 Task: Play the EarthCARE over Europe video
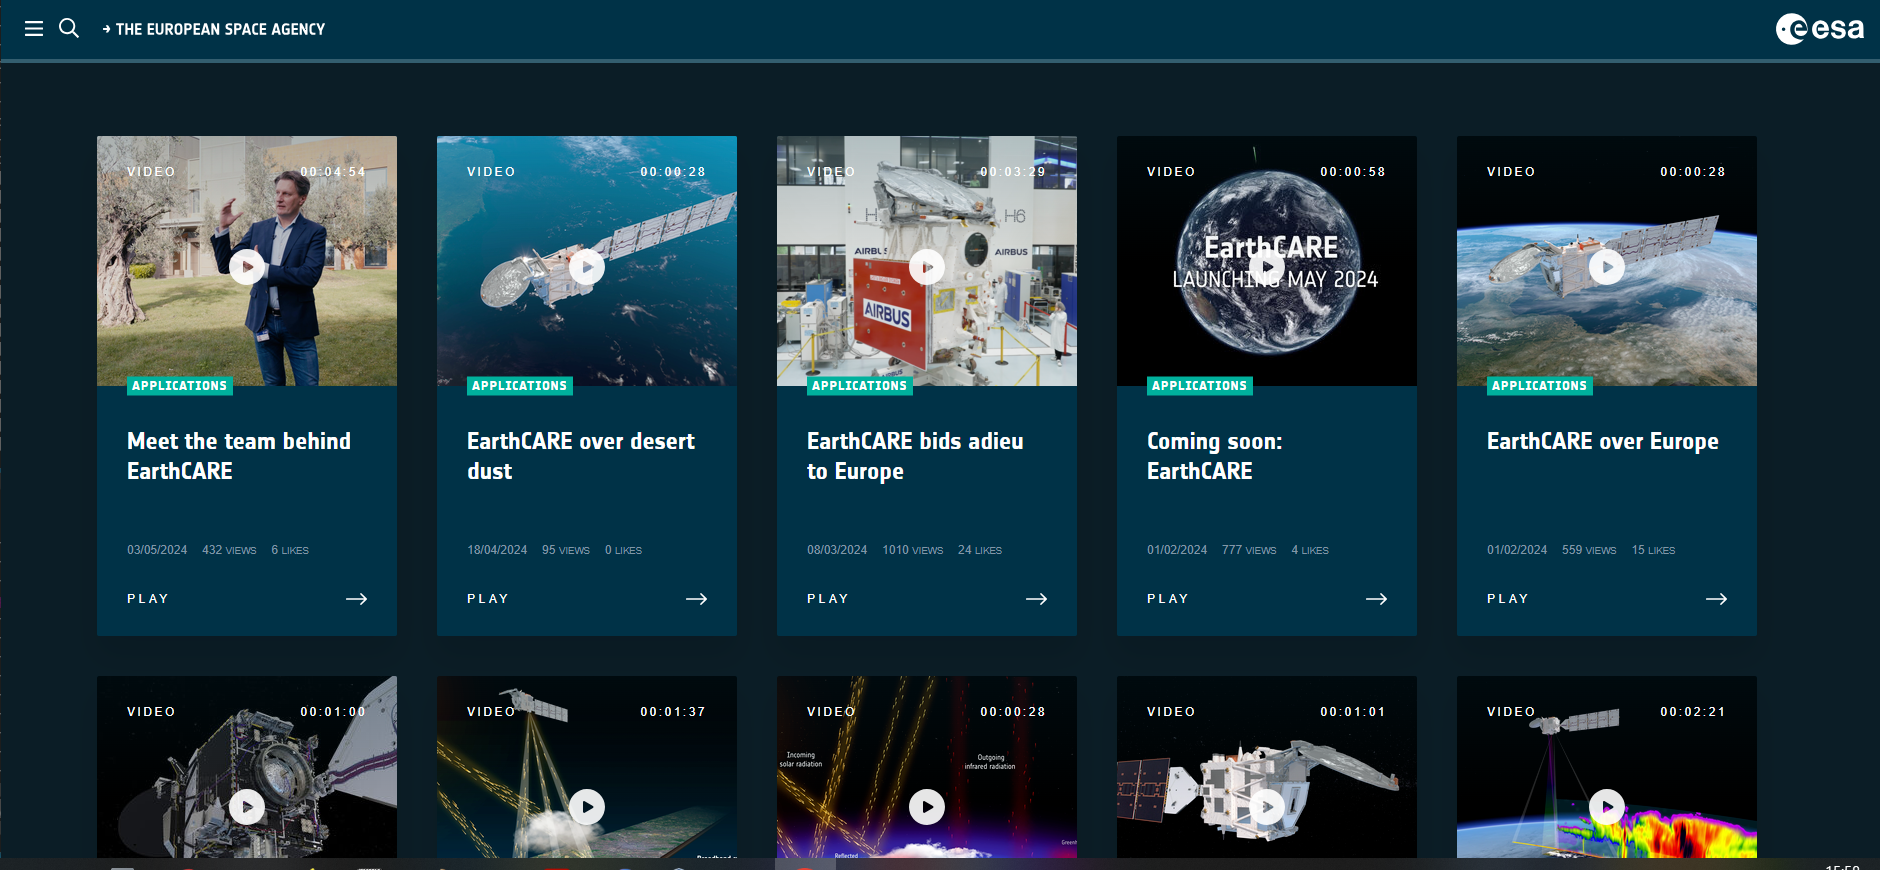(1607, 267)
